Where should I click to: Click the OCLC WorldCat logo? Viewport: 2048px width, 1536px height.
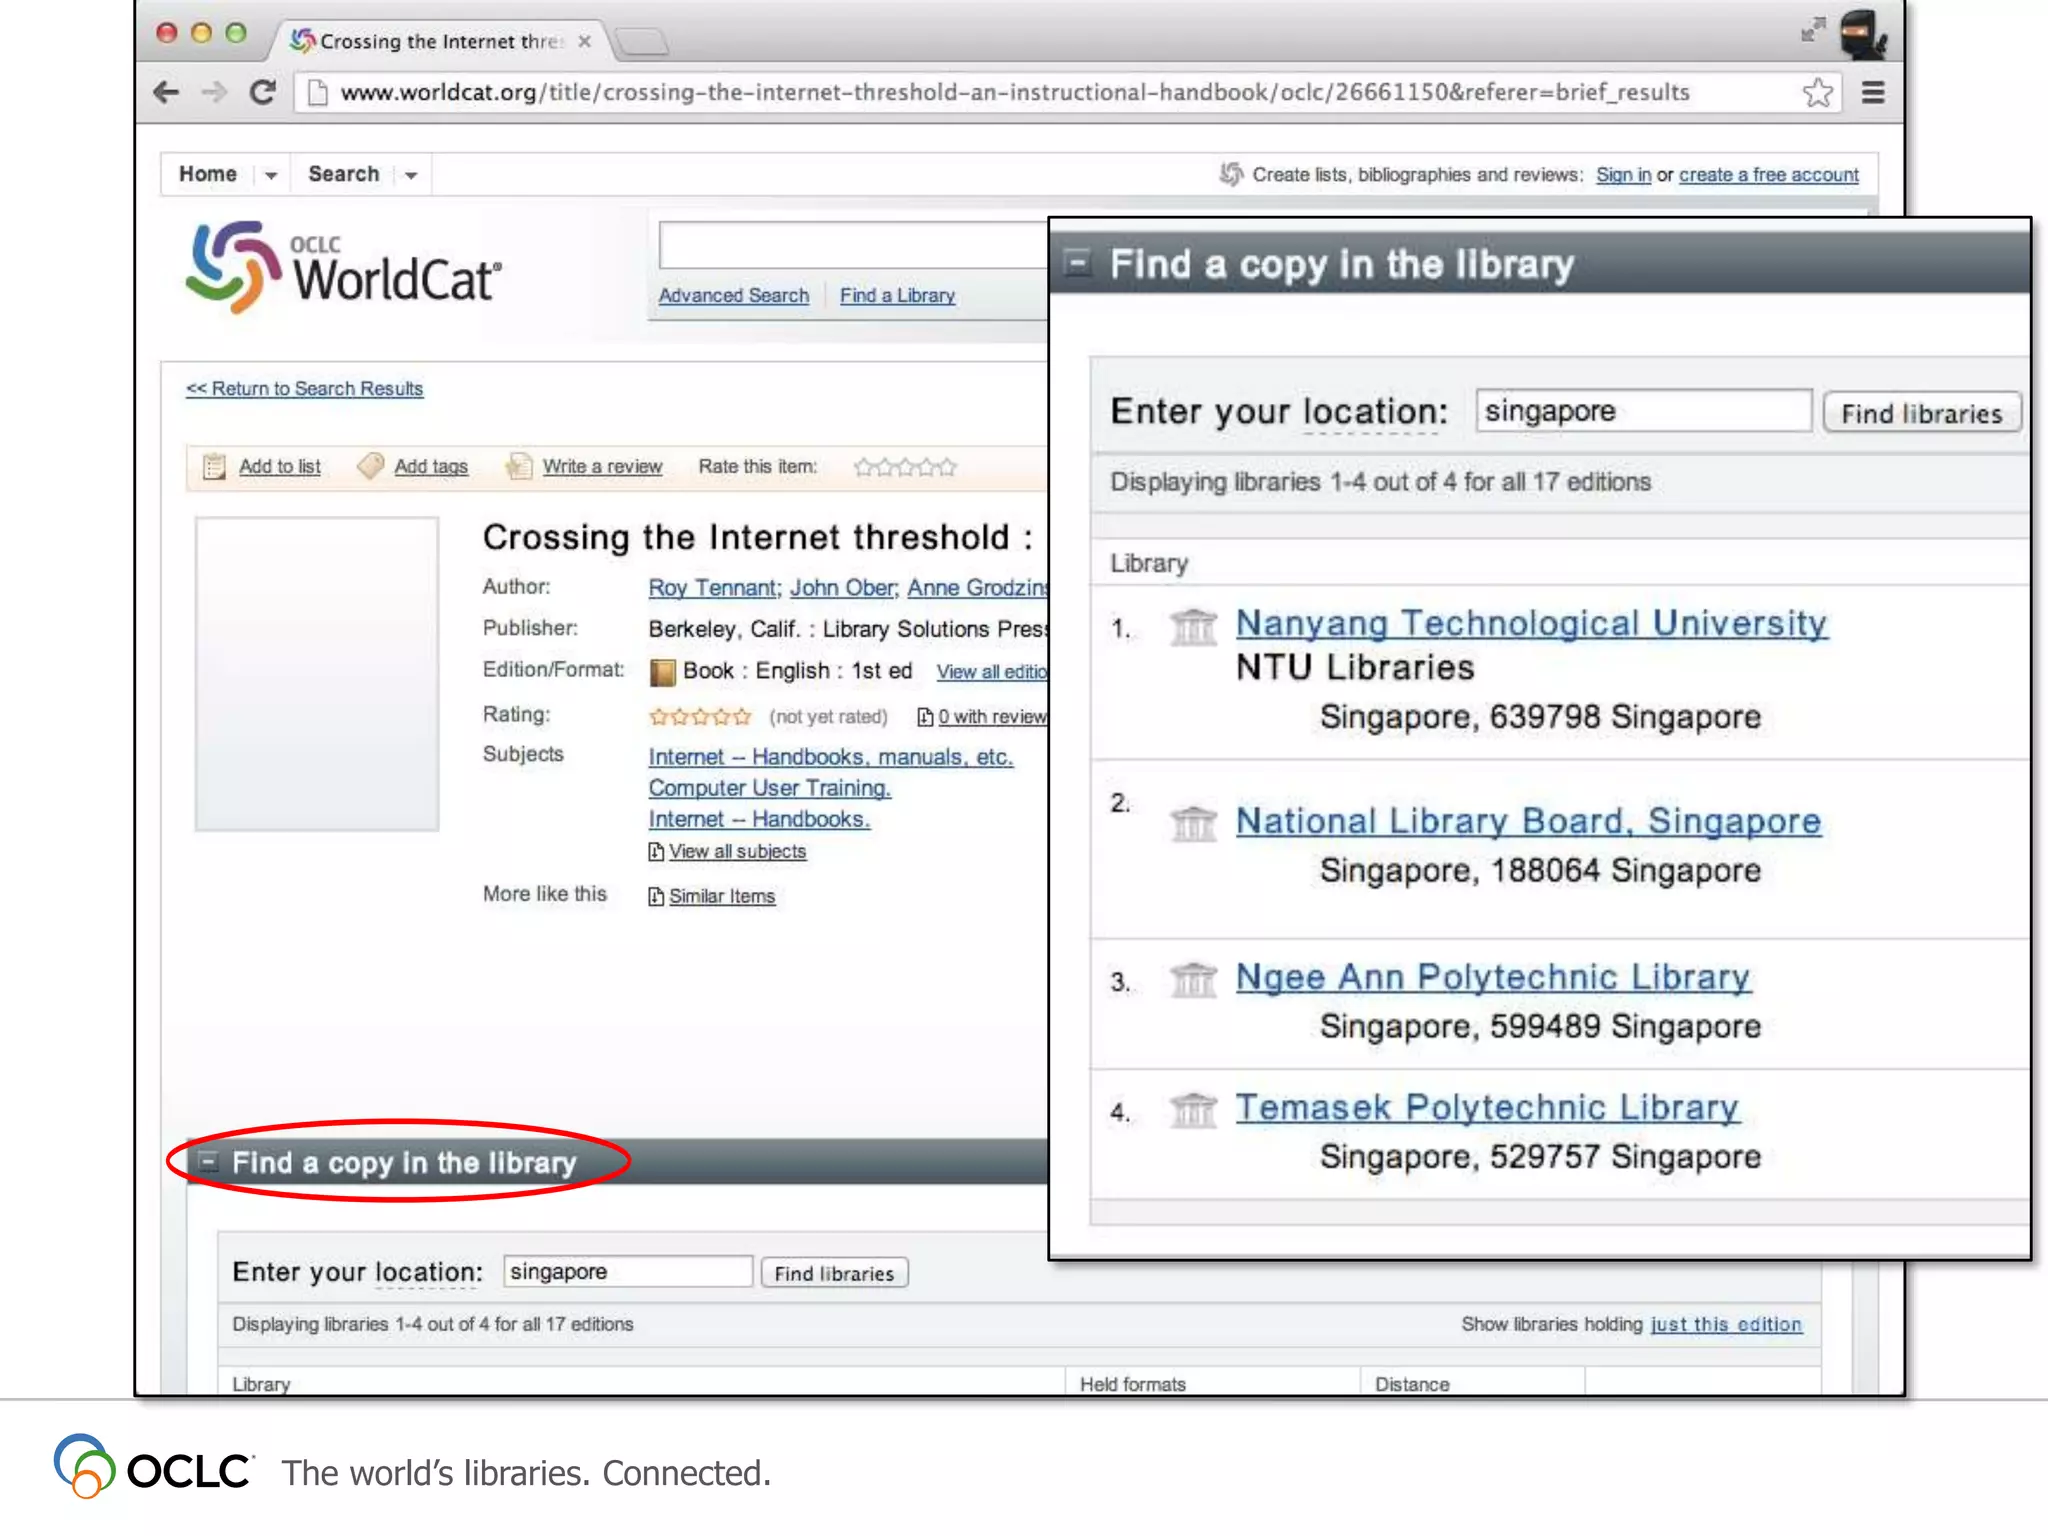343,268
